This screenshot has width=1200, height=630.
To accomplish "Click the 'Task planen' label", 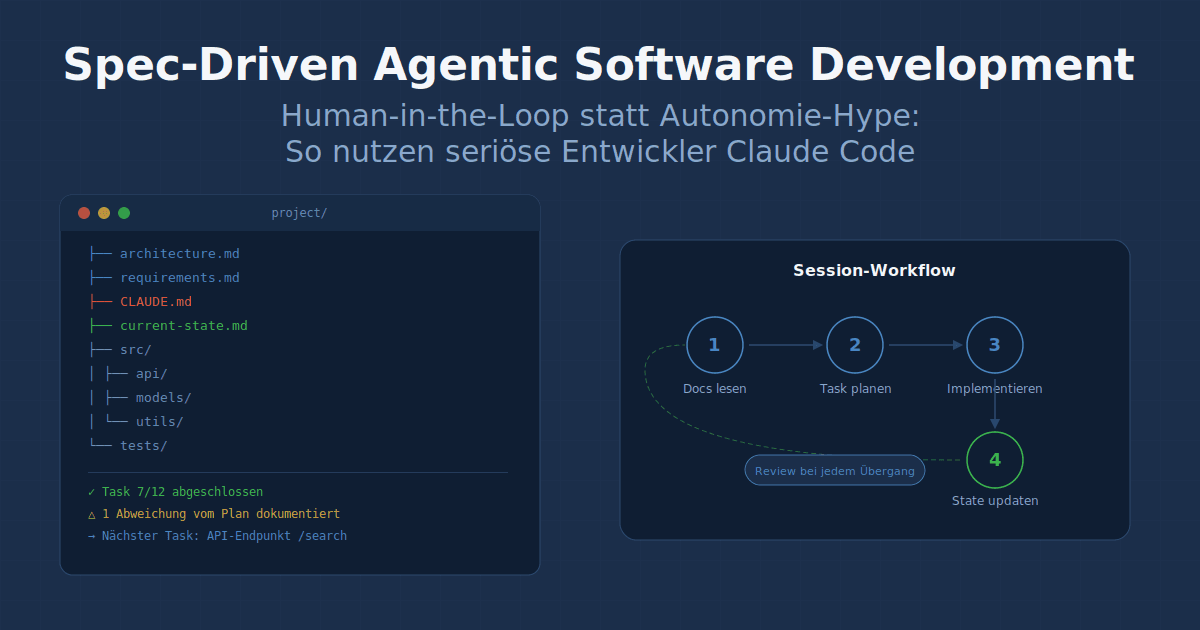I will (855, 389).
